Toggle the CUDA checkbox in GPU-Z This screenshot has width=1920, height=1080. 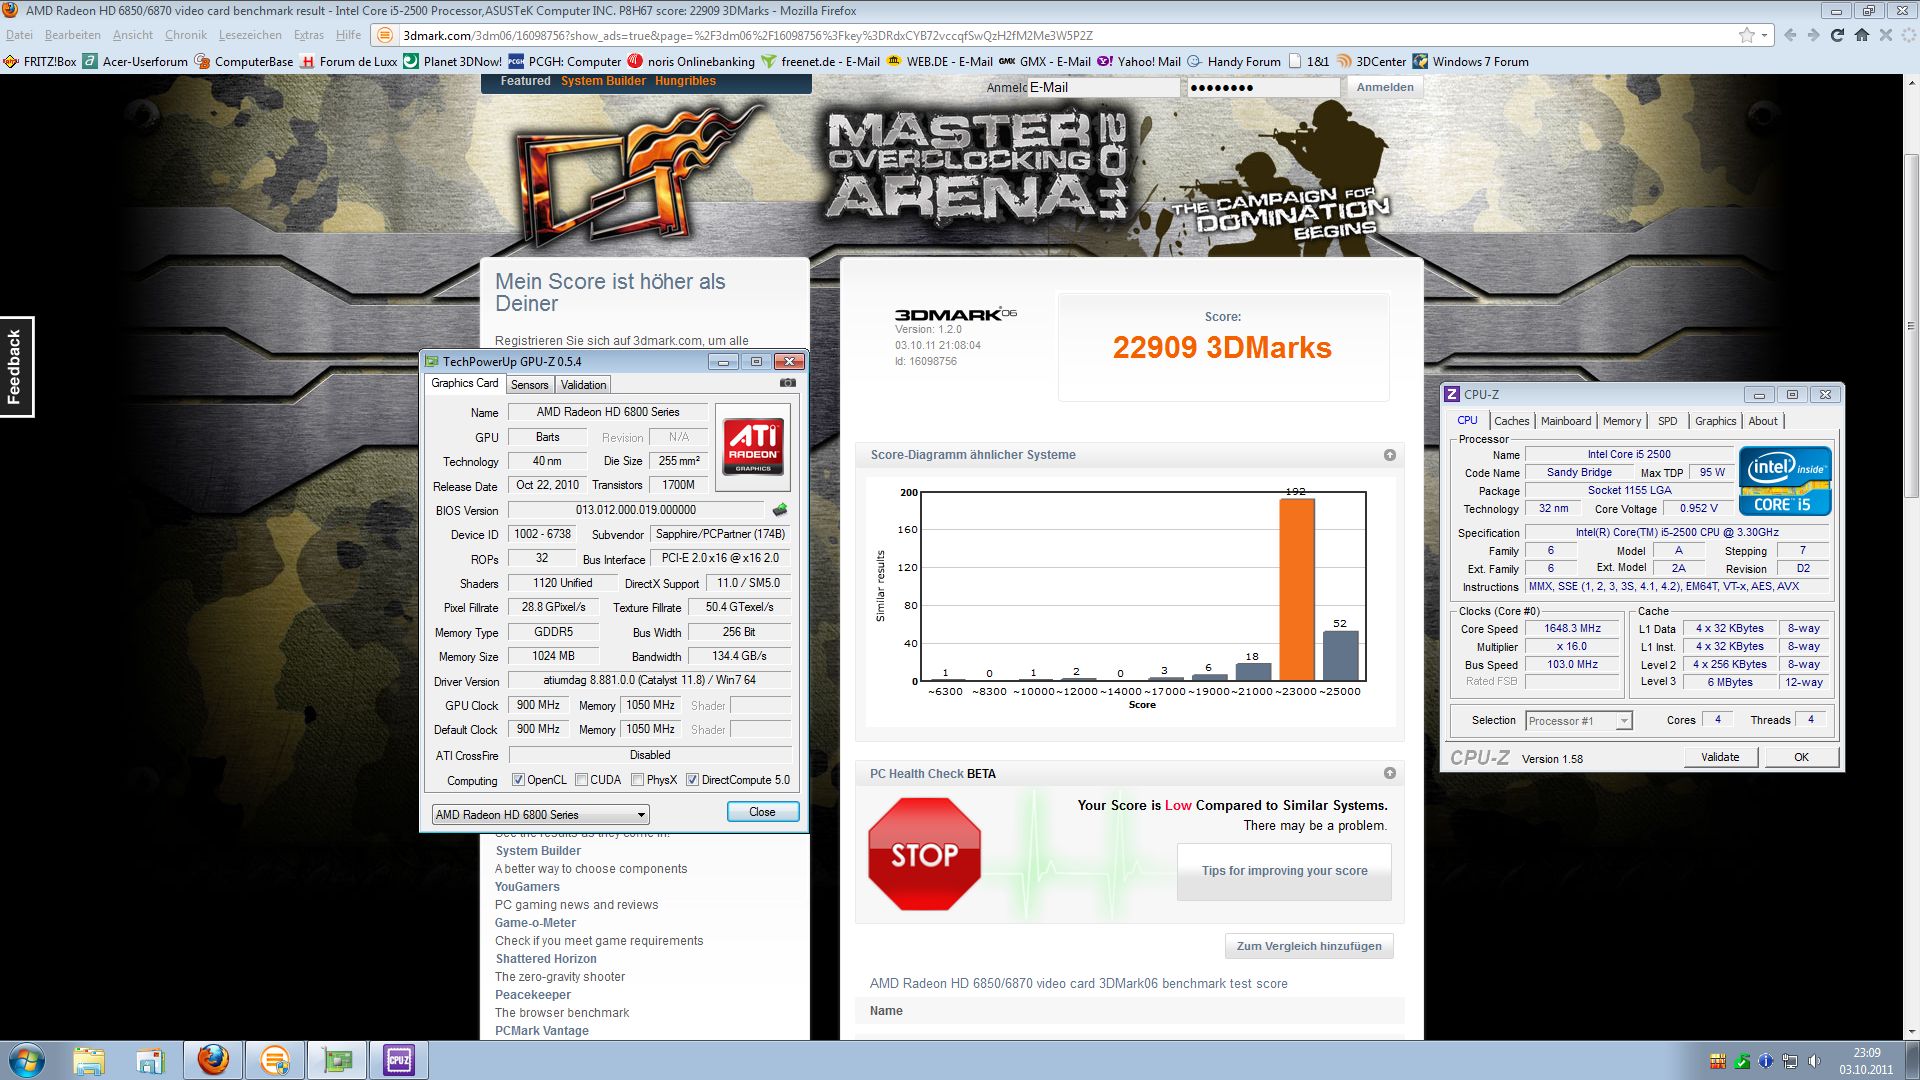coord(581,780)
